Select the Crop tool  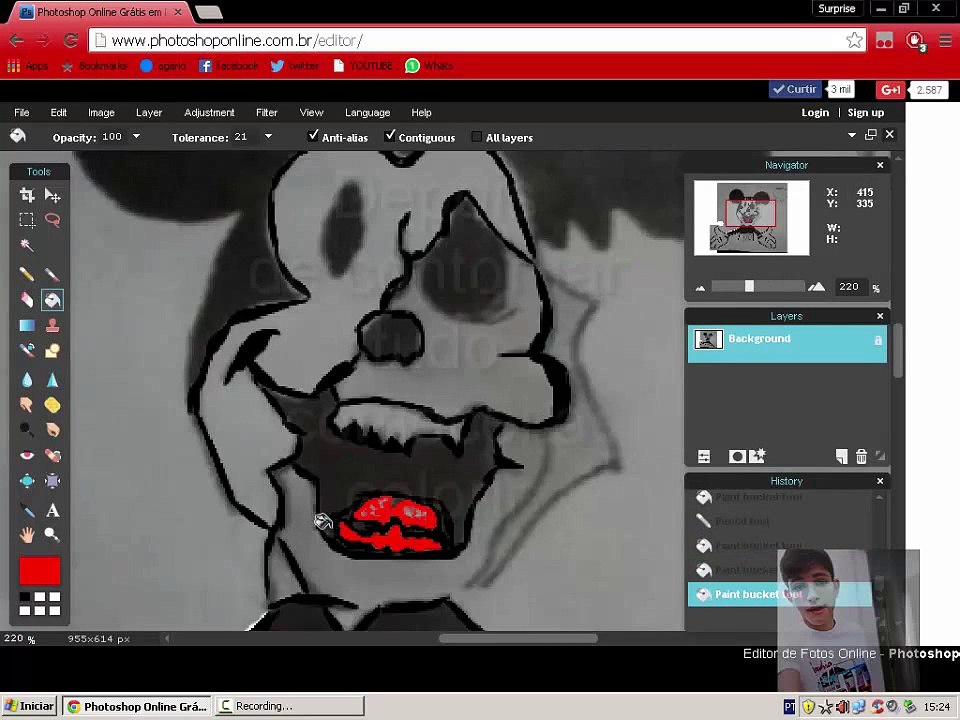[x=27, y=195]
